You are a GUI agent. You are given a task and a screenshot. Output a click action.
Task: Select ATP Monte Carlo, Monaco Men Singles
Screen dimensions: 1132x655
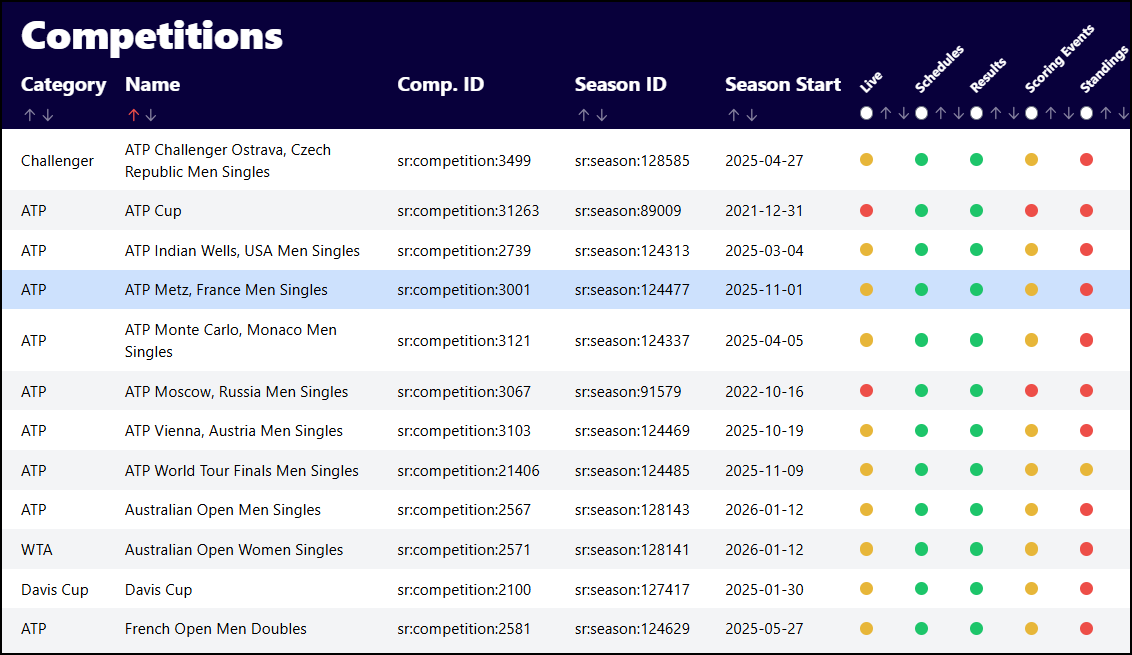(x=230, y=340)
